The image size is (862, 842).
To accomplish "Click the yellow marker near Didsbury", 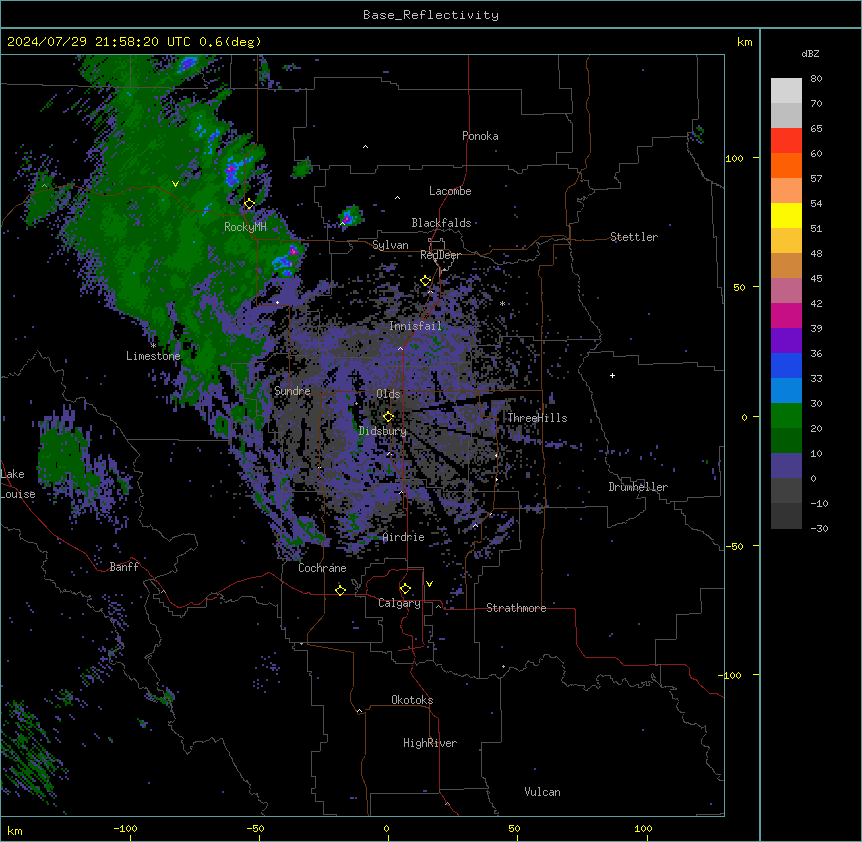I will click(388, 416).
